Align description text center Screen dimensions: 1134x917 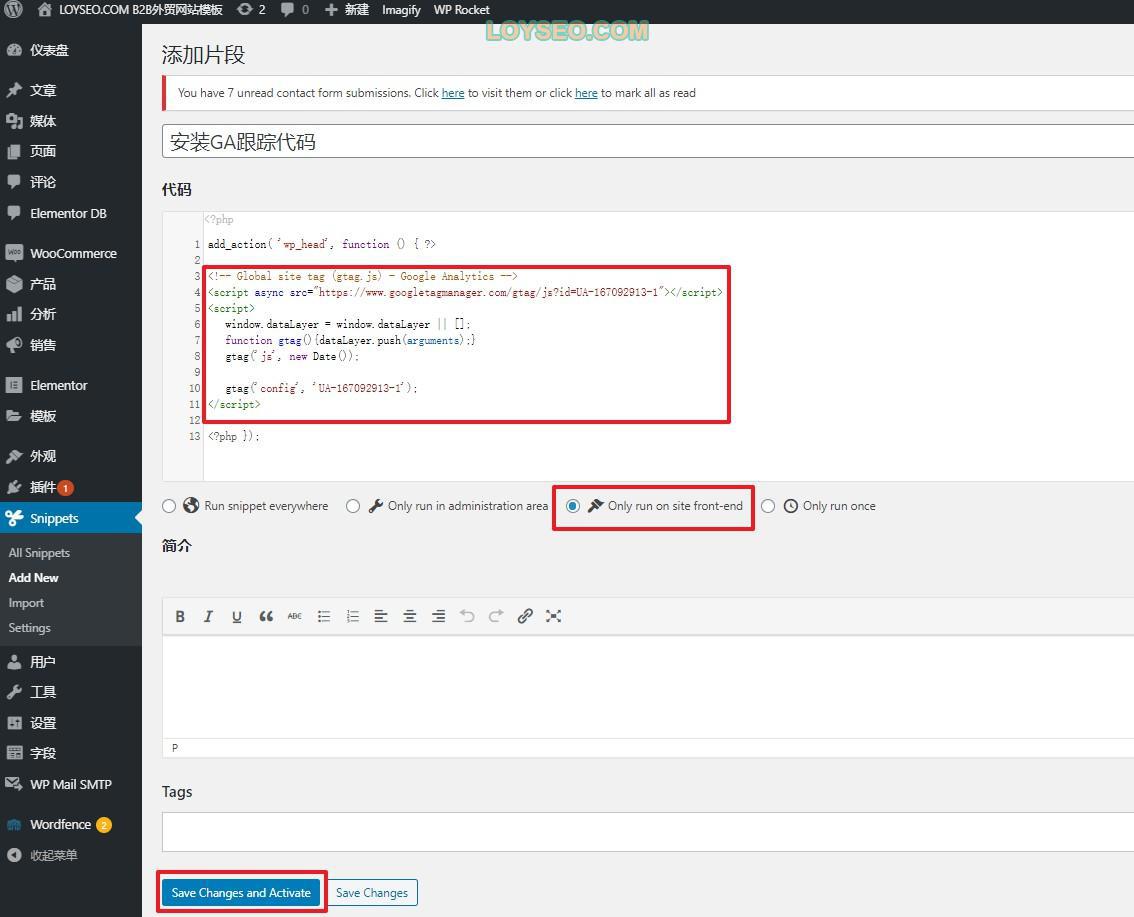pos(409,616)
